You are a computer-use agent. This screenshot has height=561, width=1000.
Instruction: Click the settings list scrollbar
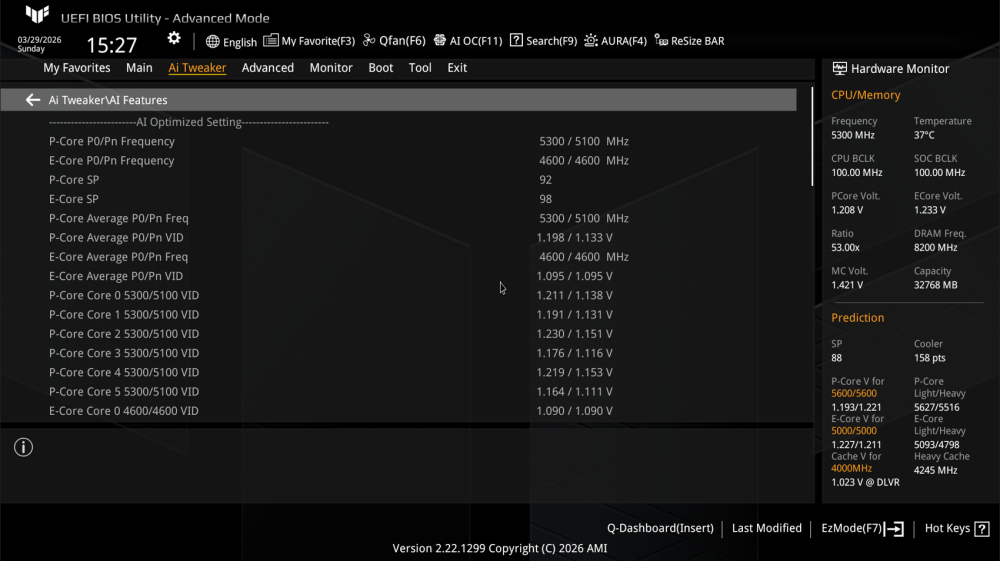812,136
